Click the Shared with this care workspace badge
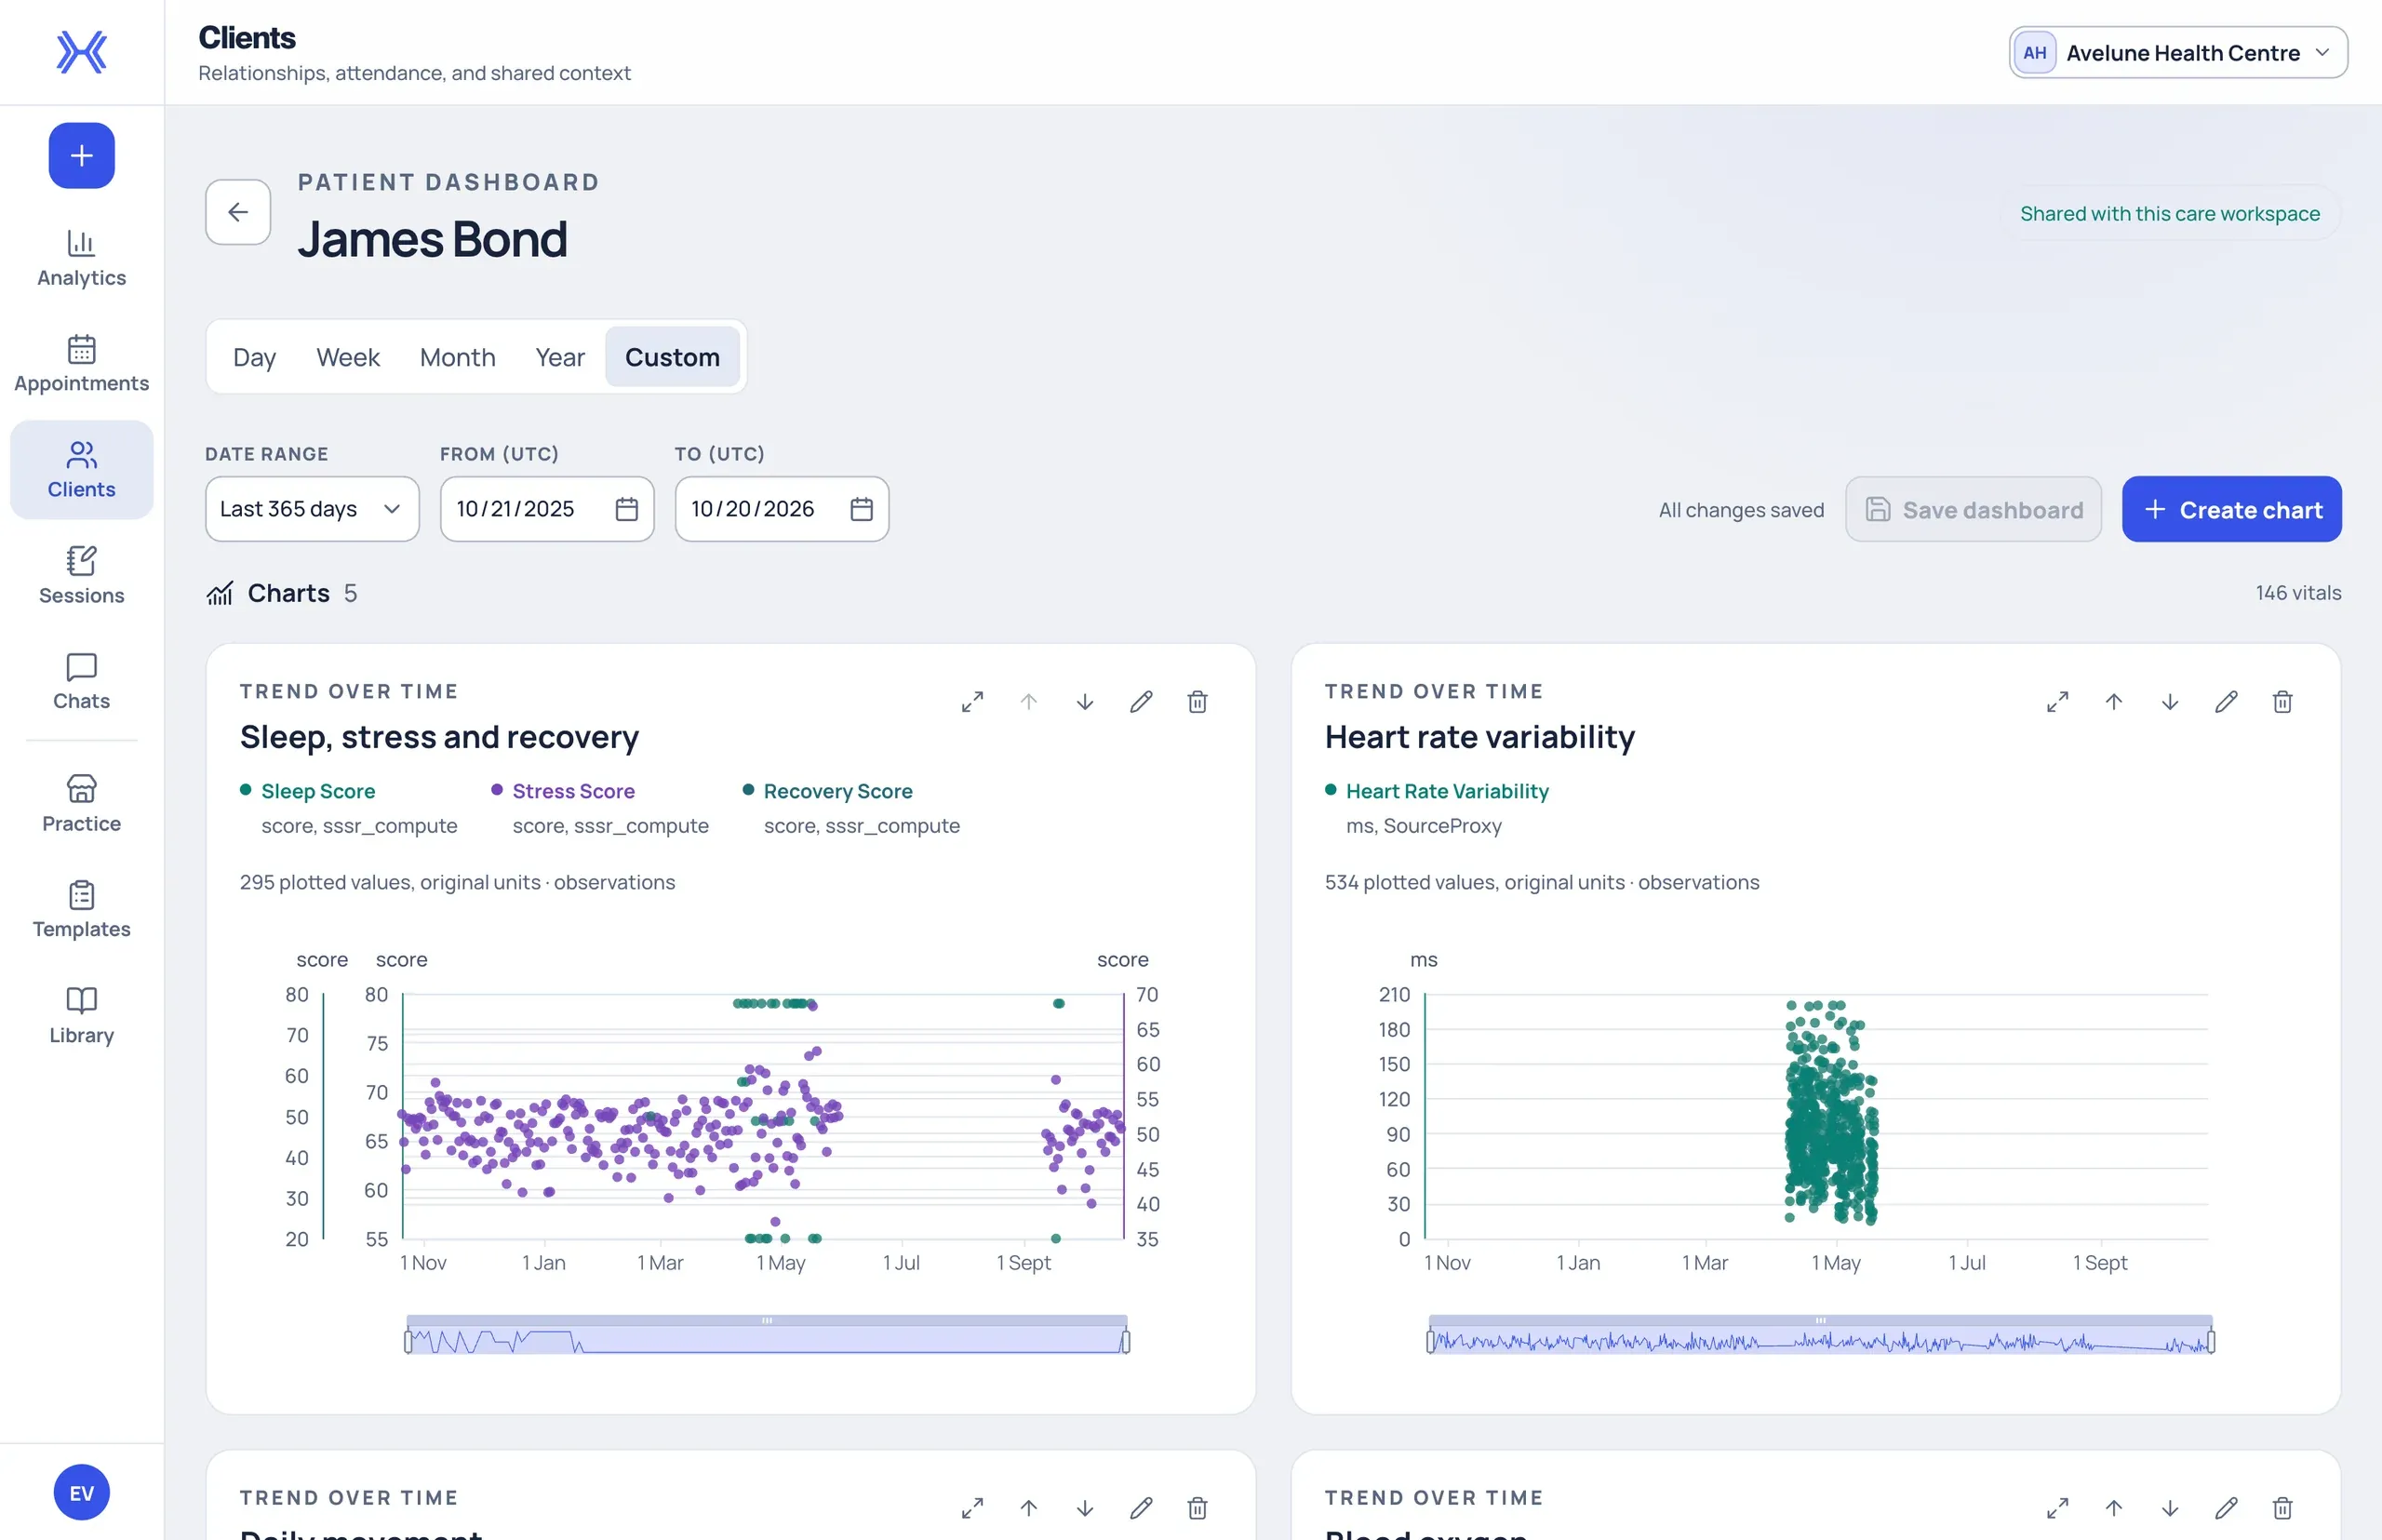This screenshot has height=1540, width=2382. [2169, 213]
